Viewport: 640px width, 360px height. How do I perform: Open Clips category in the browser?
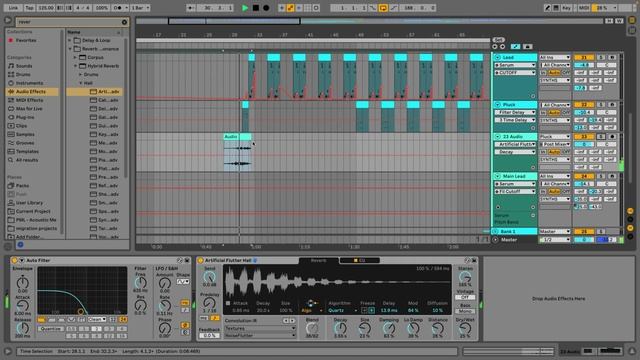coord(21,126)
